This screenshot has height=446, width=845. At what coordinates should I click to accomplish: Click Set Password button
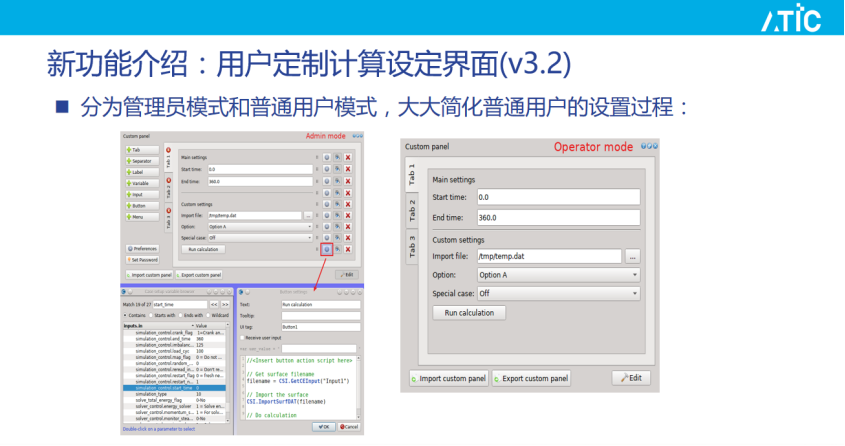click(142, 260)
